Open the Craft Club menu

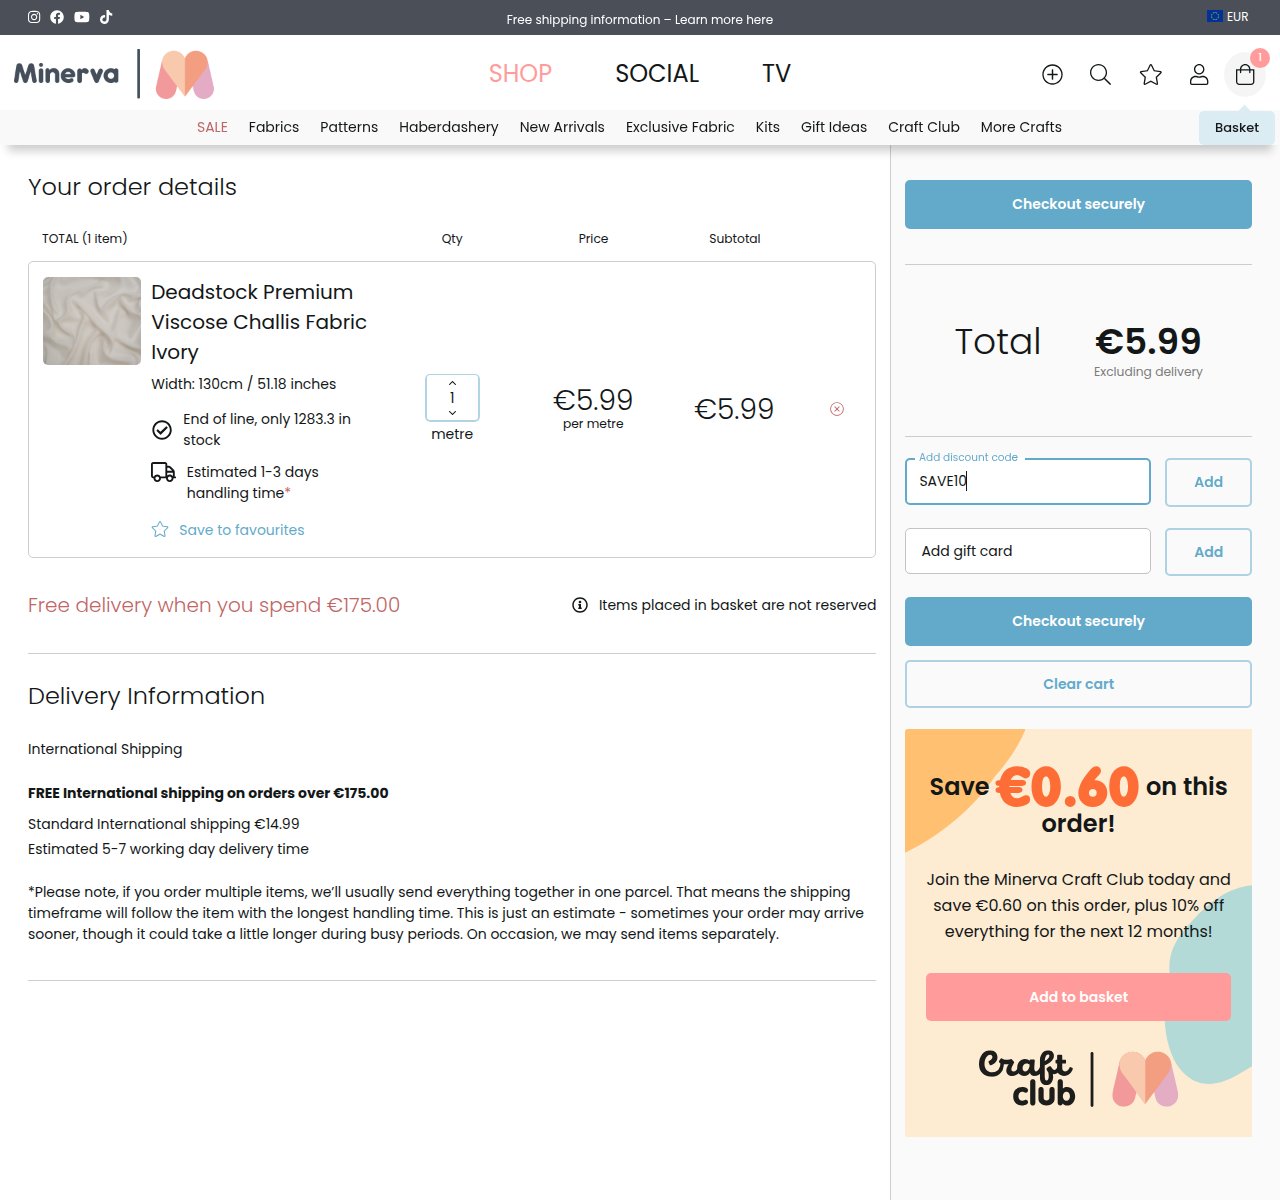[924, 127]
